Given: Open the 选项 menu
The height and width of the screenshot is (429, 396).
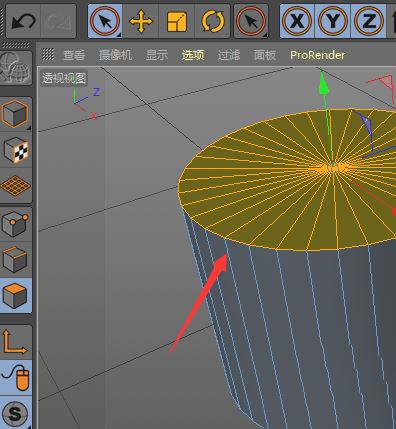Looking at the screenshot, I should click(x=193, y=55).
